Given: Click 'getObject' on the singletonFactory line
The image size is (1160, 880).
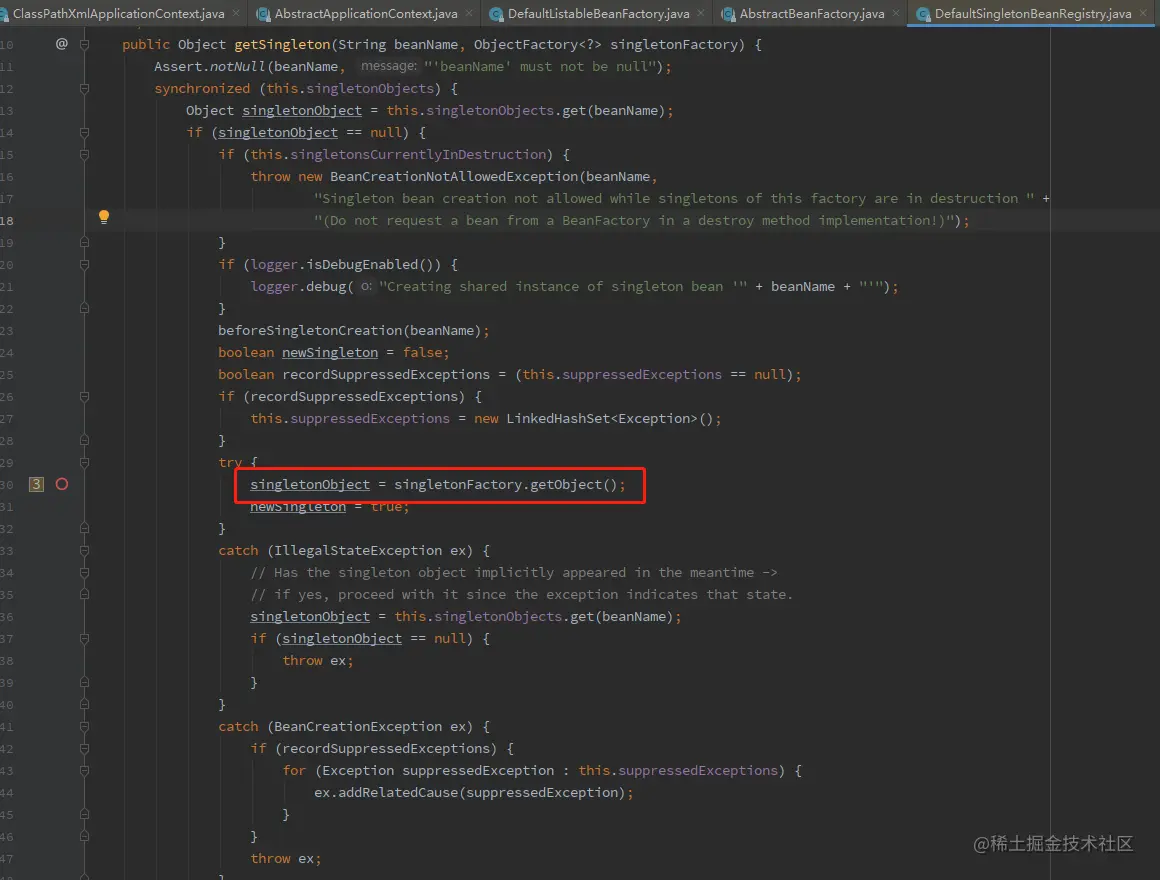Looking at the screenshot, I should [x=566, y=484].
